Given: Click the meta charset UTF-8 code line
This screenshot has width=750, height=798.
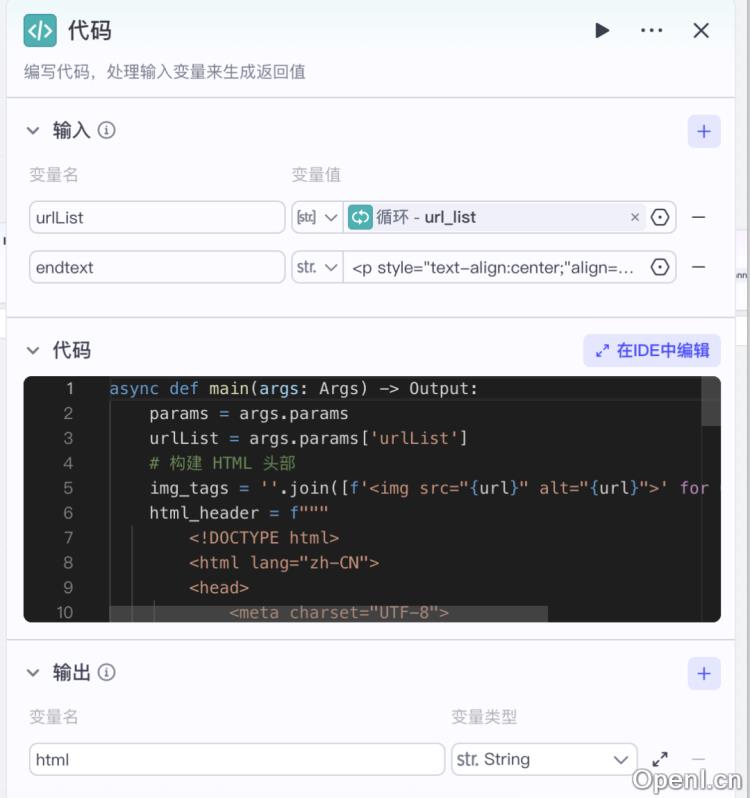Looking at the screenshot, I should 339,613.
